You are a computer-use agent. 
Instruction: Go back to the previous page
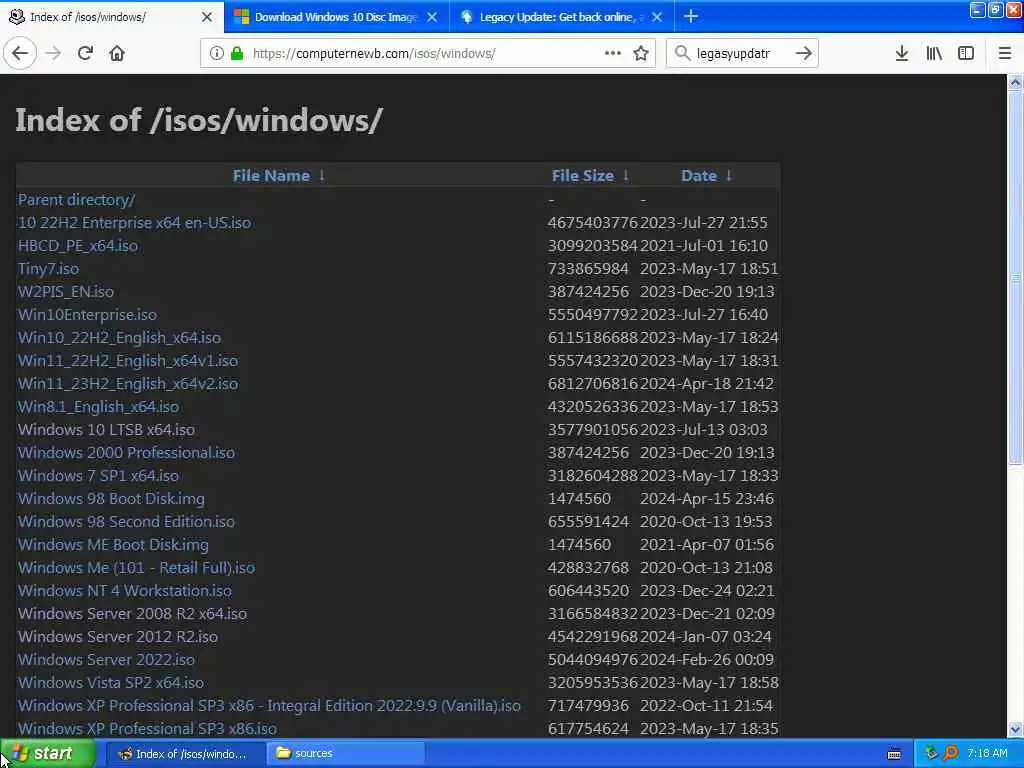click(20, 54)
